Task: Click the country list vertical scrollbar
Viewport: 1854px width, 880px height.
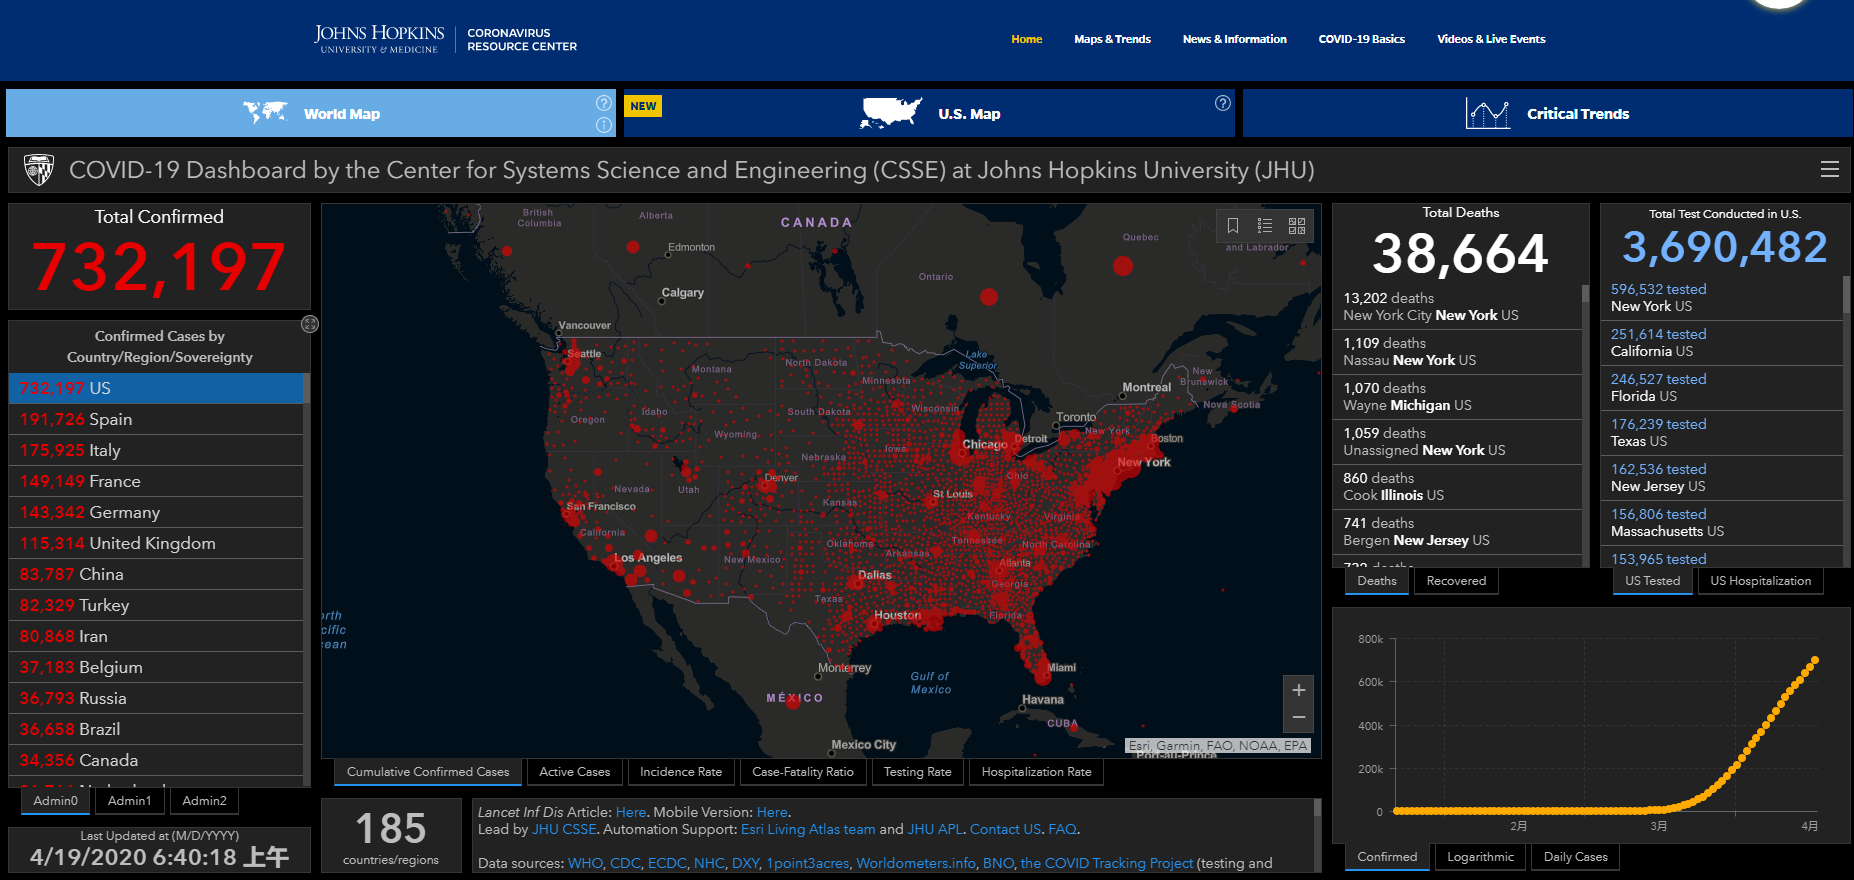Action: point(306,580)
